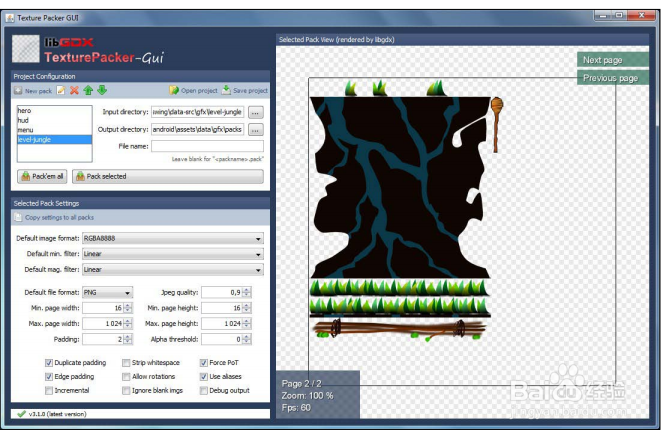Viewport: 665px width, 435px height.
Task: Select the hud pack
Action: pos(54,120)
